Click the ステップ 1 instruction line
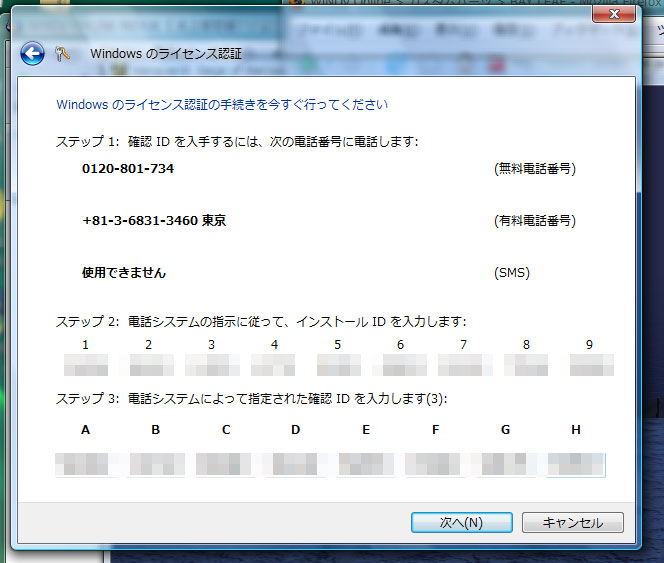 (237, 141)
